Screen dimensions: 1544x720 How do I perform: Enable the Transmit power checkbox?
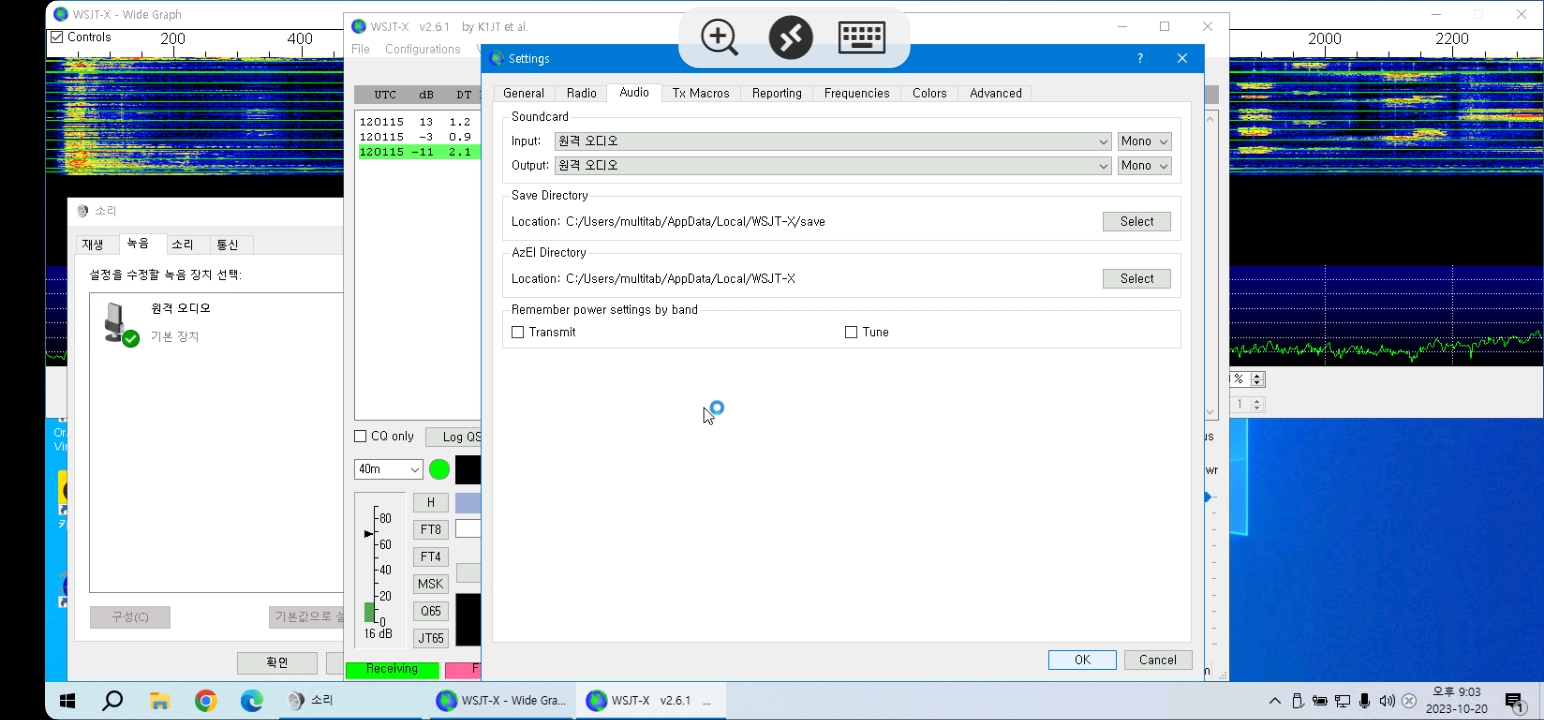pyautogui.click(x=518, y=332)
